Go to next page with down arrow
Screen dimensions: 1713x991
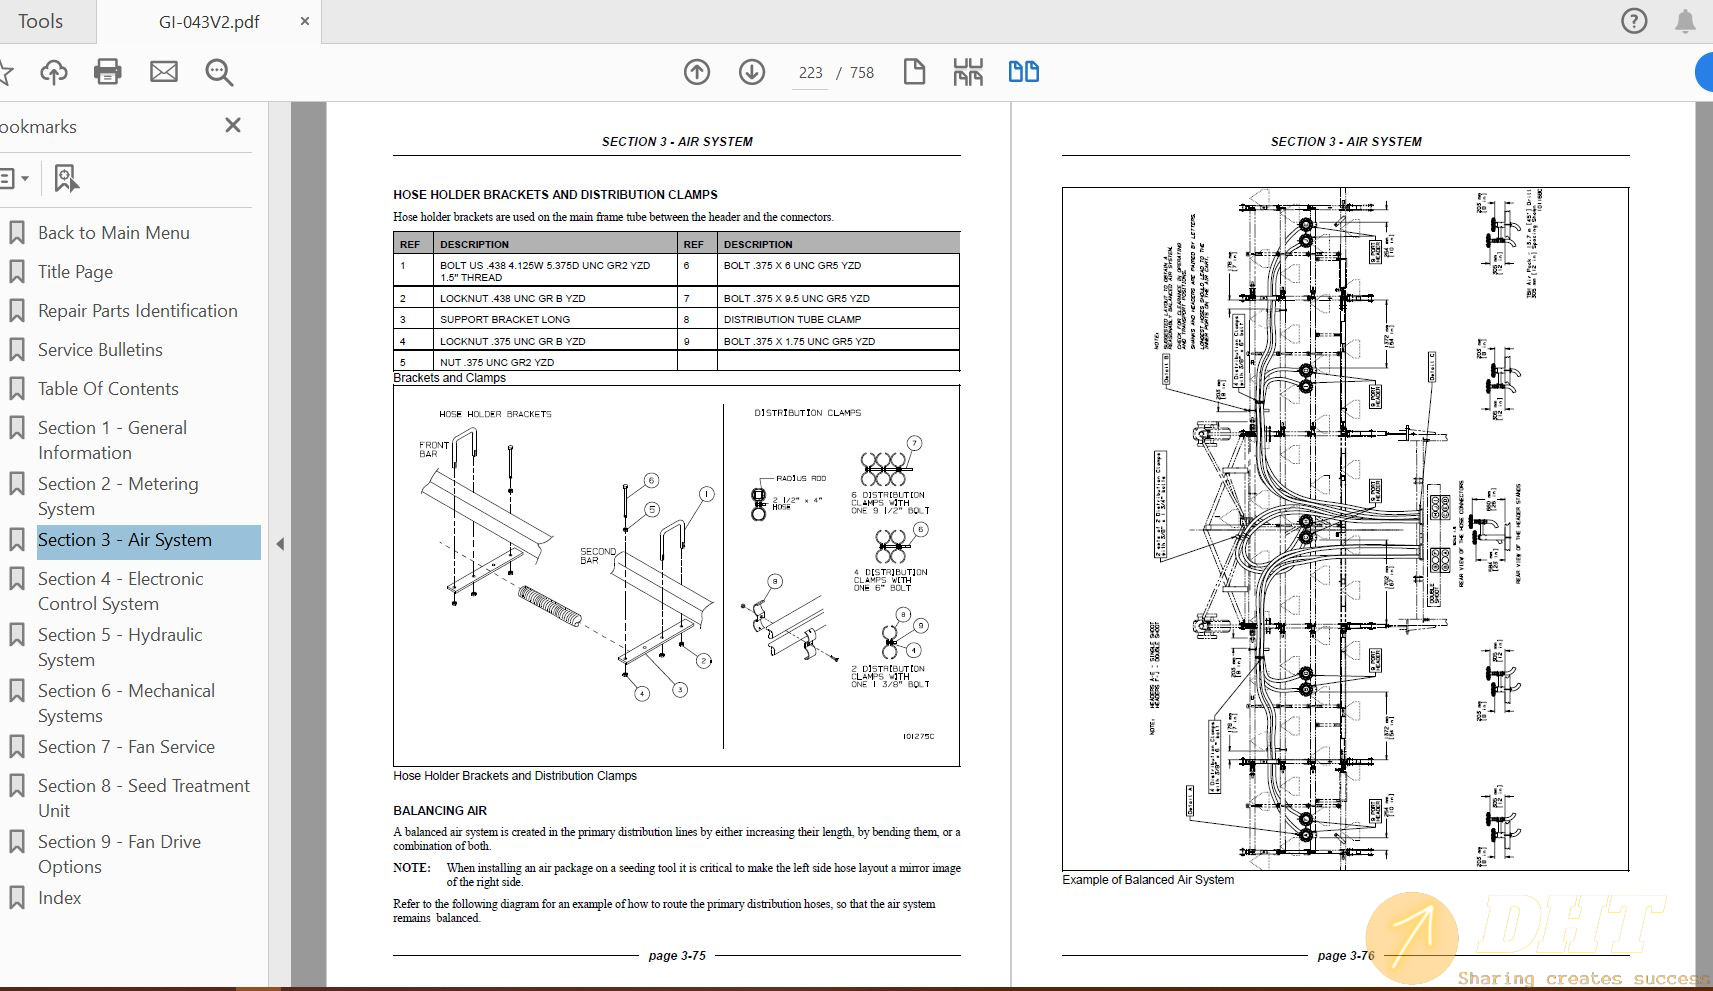752,72
